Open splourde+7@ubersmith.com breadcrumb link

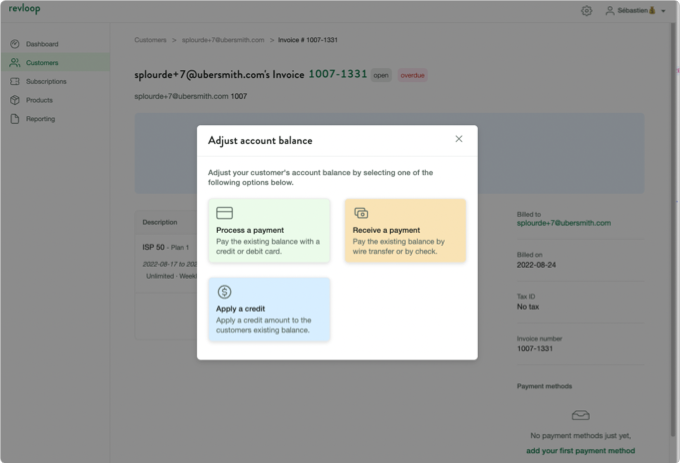pyautogui.click(x=223, y=40)
